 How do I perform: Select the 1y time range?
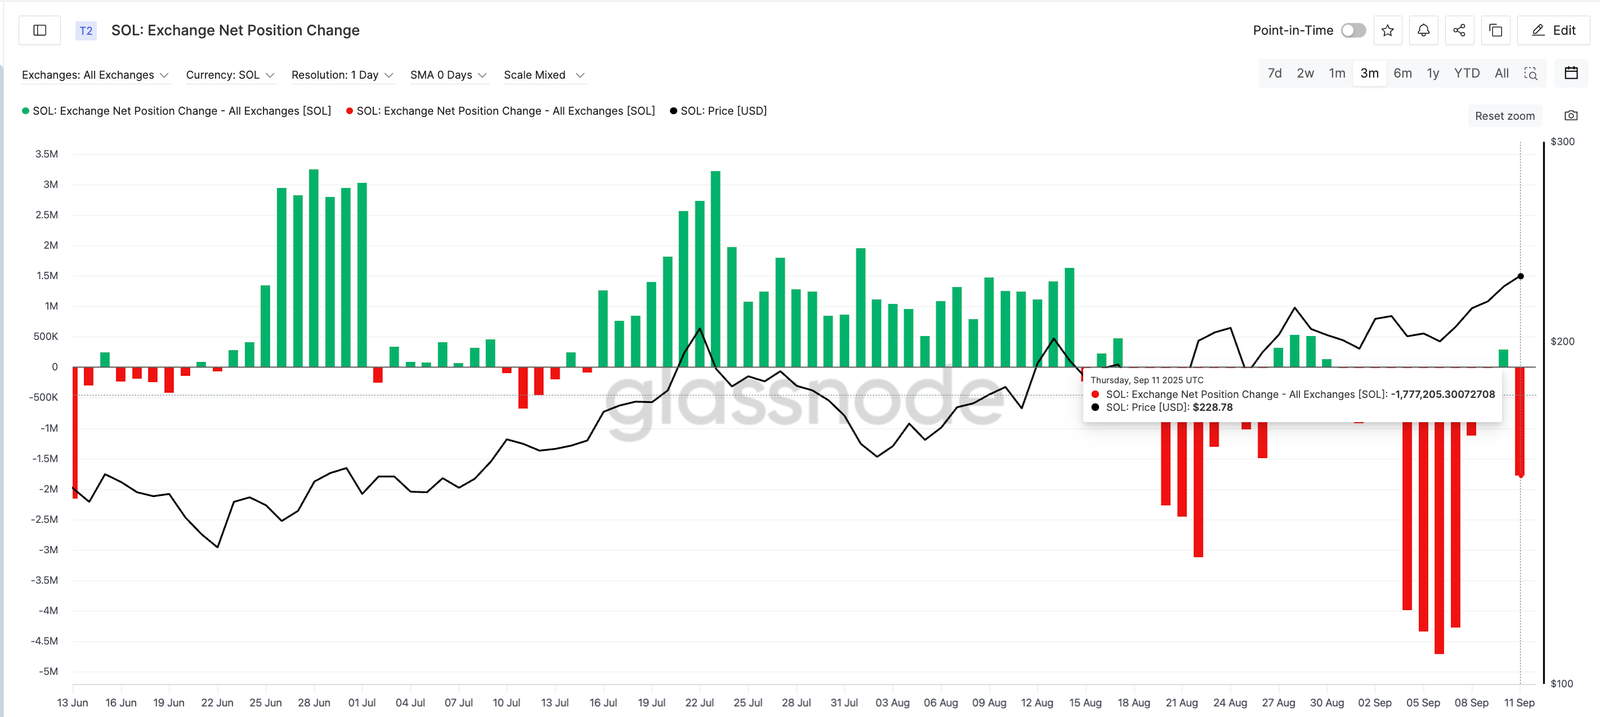[1433, 73]
